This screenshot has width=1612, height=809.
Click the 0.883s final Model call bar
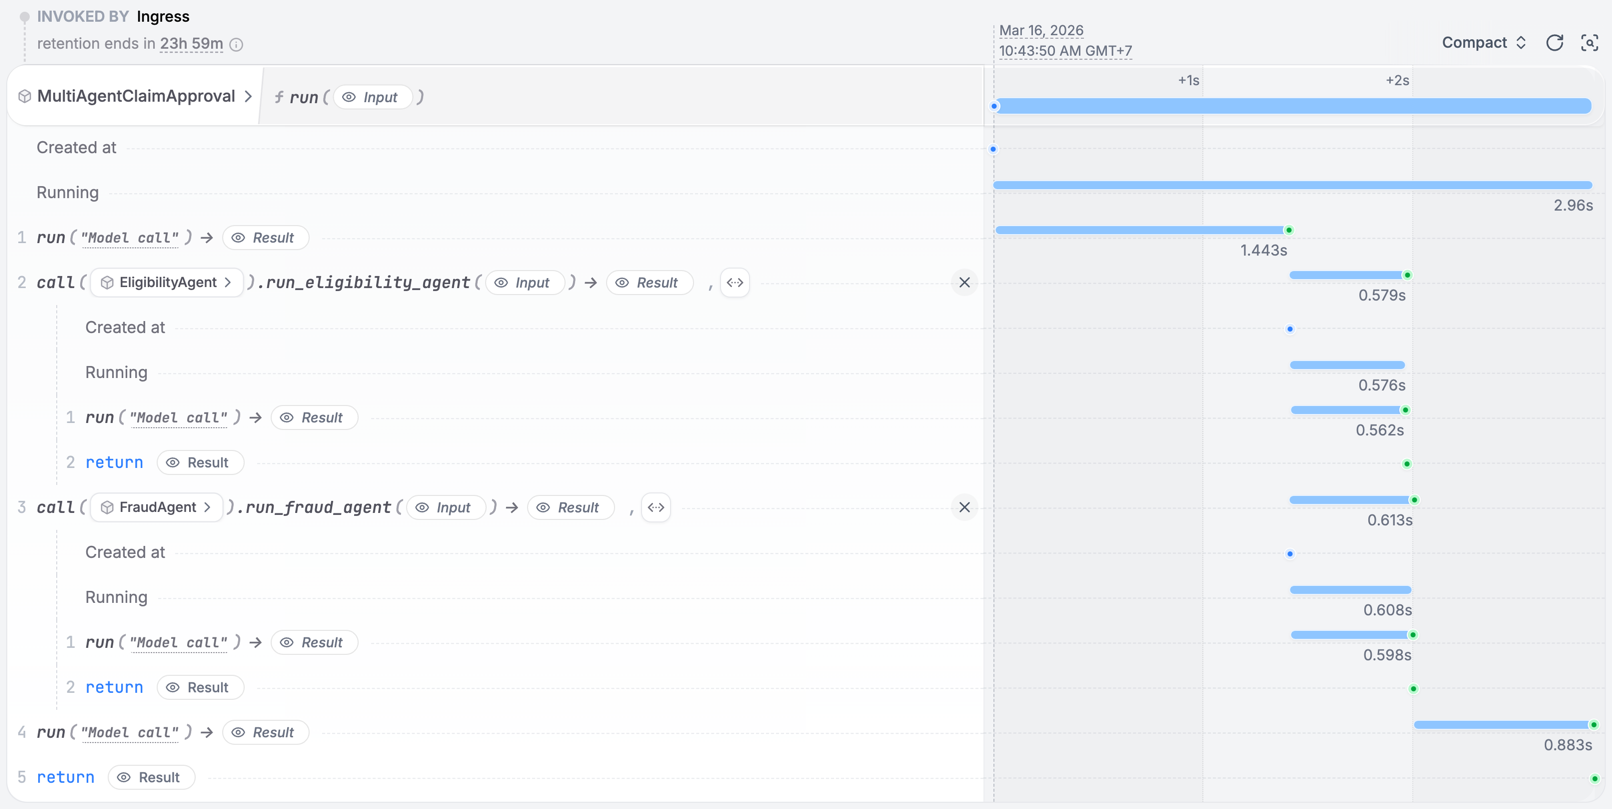coord(1502,725)
